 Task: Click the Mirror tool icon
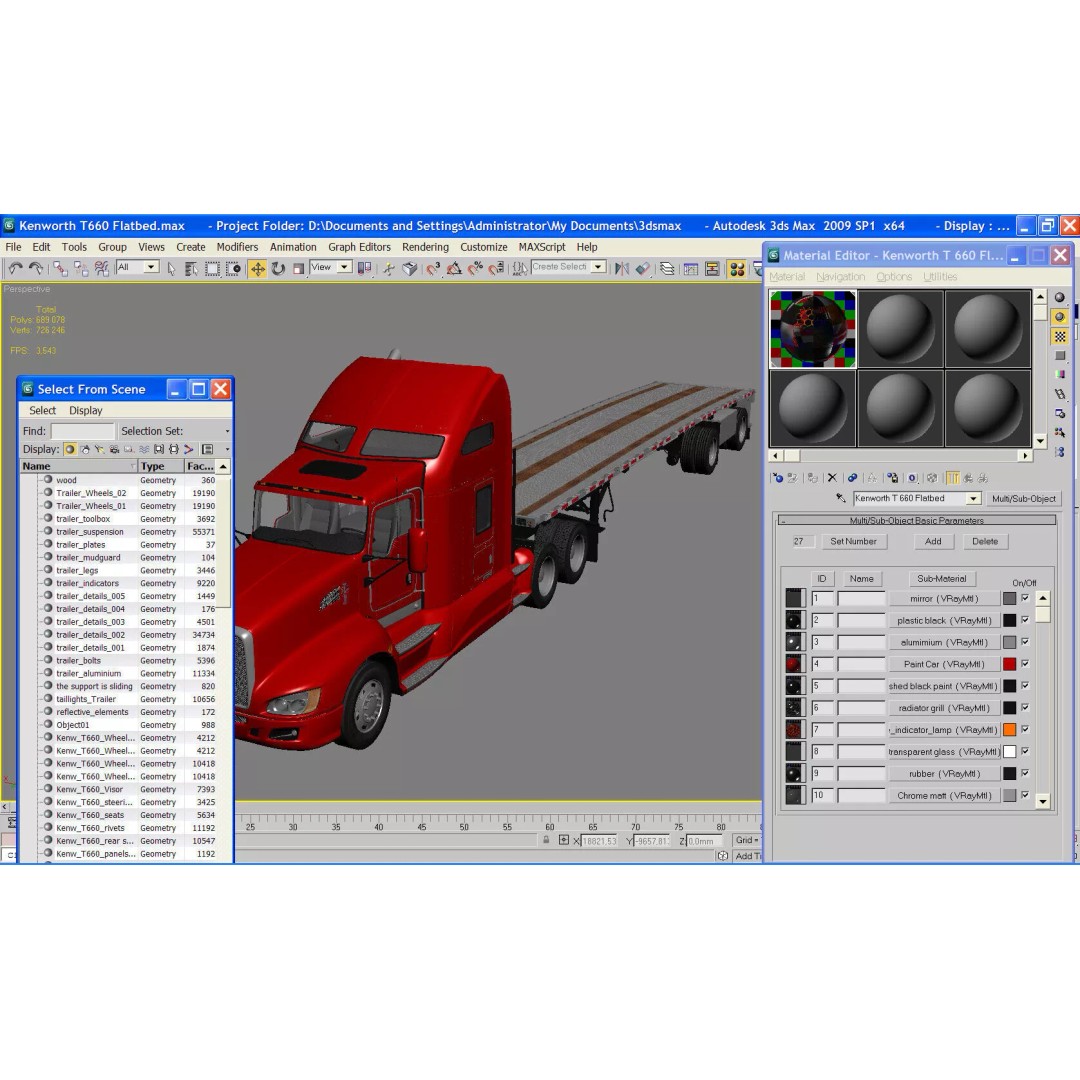click(x=622, y=269)
